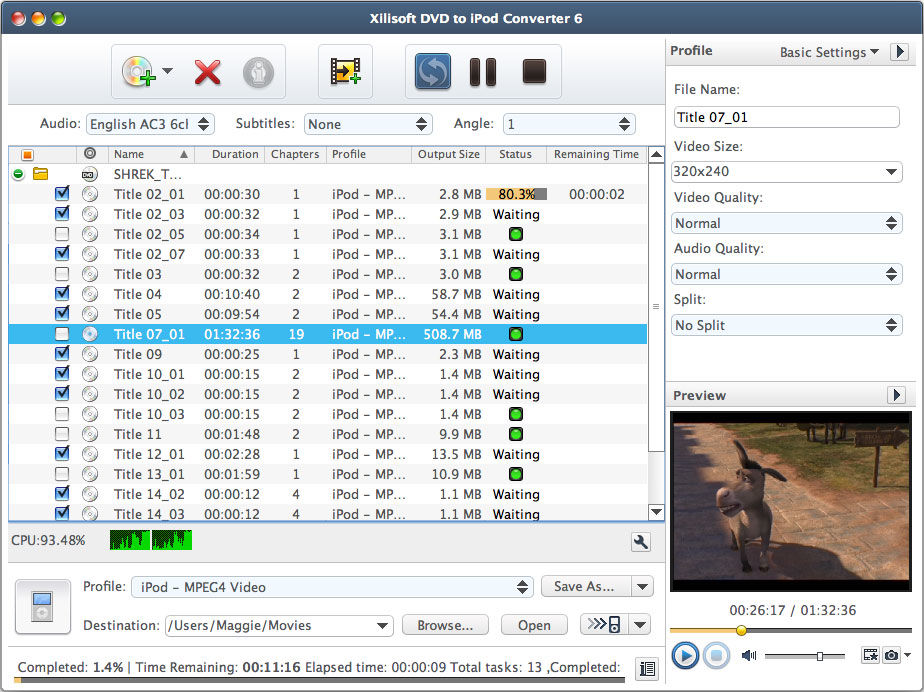Uncheck Title 12_01 checkbox
Screen dimensions: 924x692
pos(62,453)
